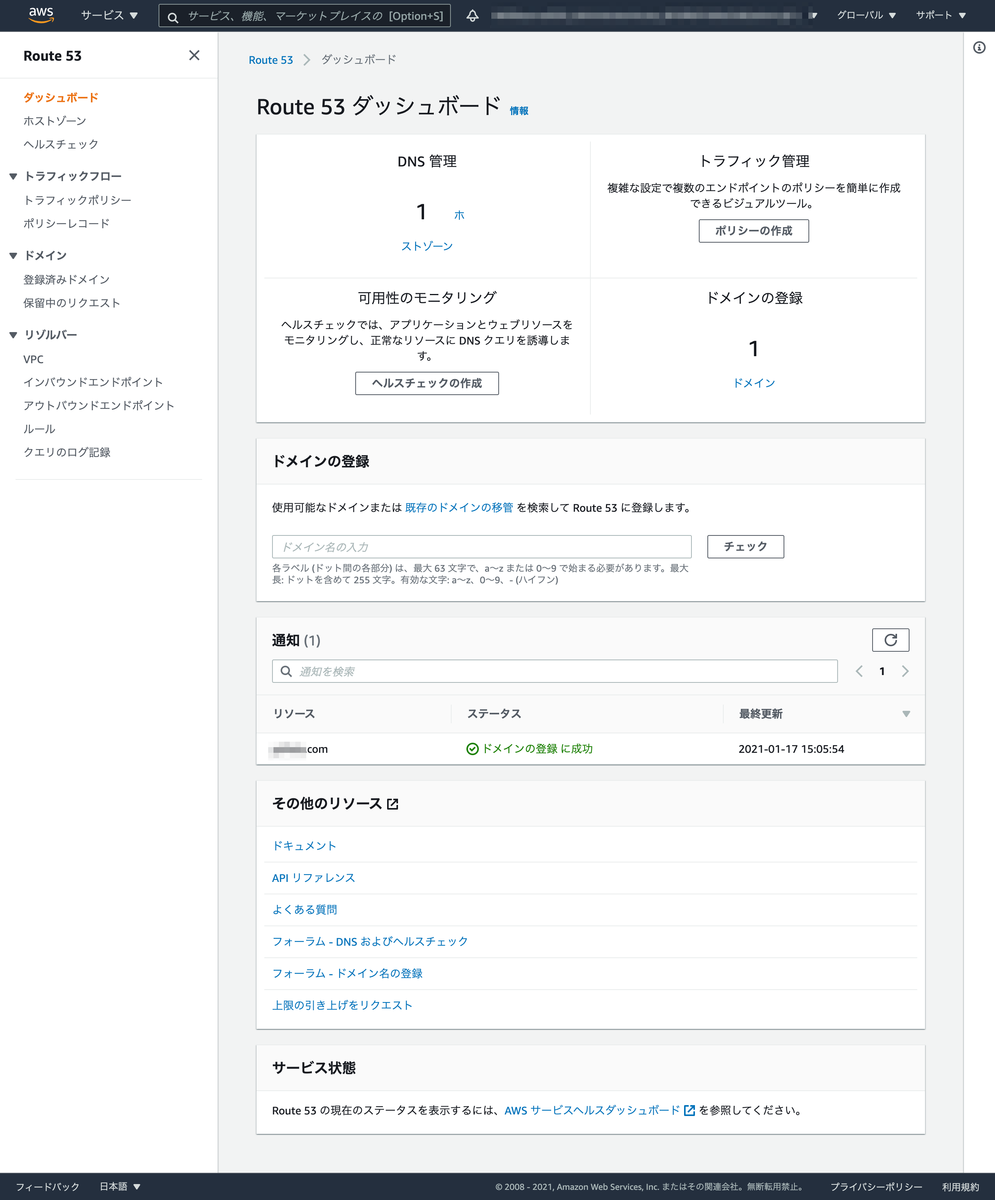995x1200 pixels.
Task: Open the notifications bell icon
Action: pos(473,15)
